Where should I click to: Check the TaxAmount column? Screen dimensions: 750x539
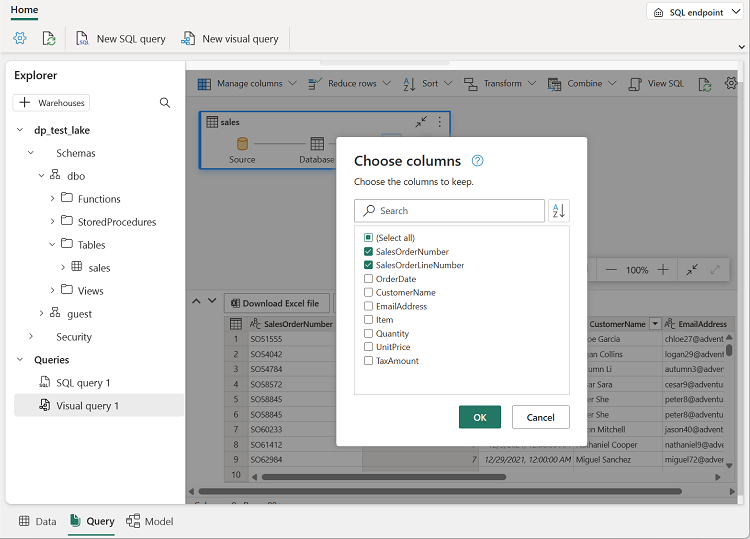click(x=368, y=361)
